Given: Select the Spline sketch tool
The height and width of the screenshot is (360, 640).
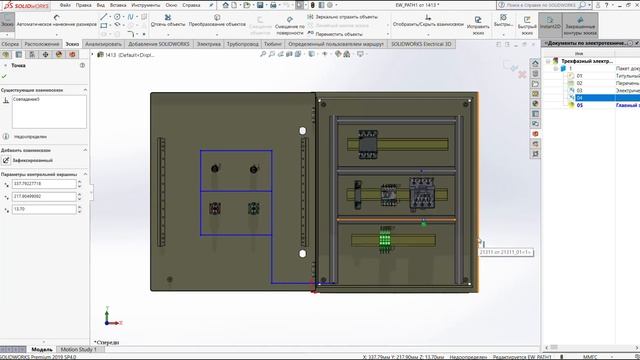Looking at the screenshot, I should click(130, 17).
